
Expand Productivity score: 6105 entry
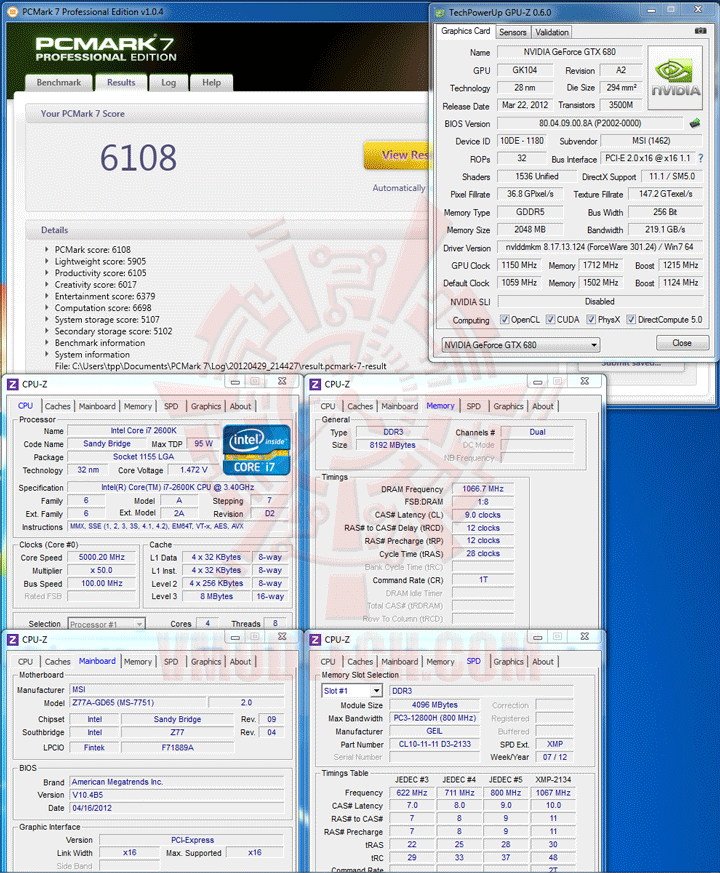tap(47, 273)
